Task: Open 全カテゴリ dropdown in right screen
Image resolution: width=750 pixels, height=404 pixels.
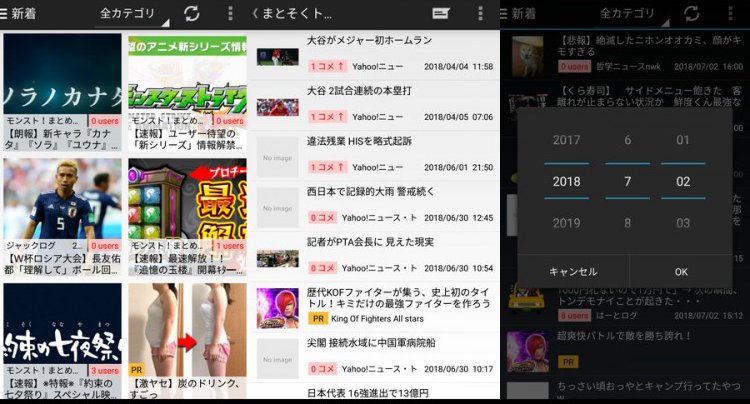Action: click(632, 14)
